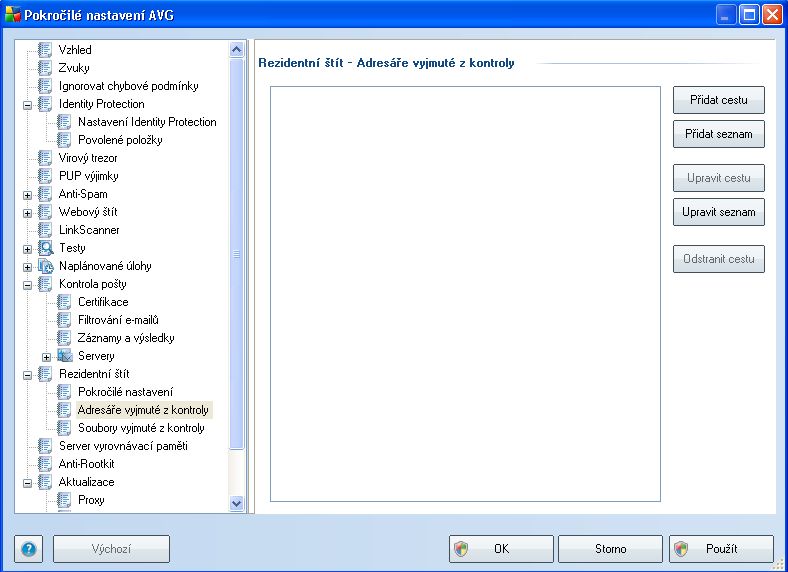Image resolution: width=788 pixels, height=572 pixels.
Task: Expand the Servery subnode
Action: point(47,357)
